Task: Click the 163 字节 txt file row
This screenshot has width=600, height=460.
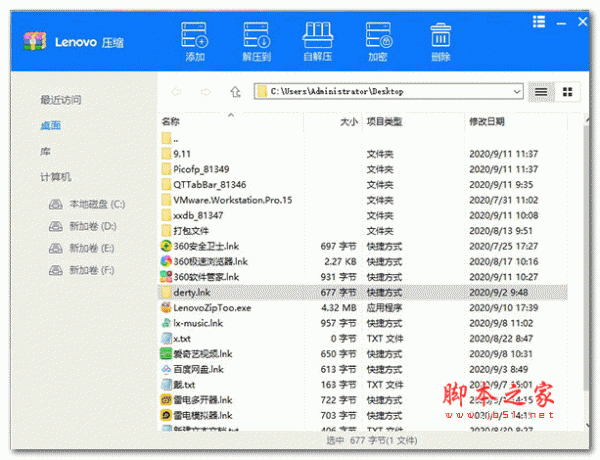Action: [362, 385]
